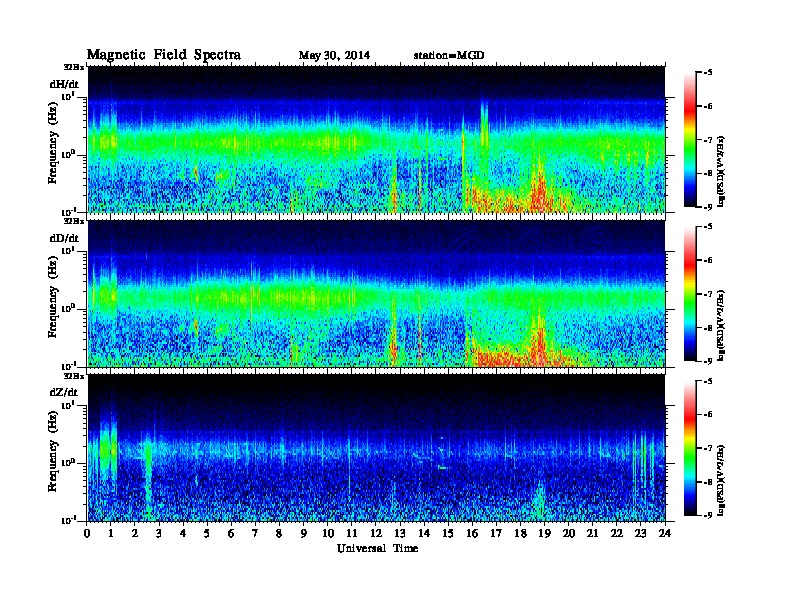Click the log(PSD) label beside dH/dt color scale
This screenshot has width=792, height=612.
tap(722, 171)
